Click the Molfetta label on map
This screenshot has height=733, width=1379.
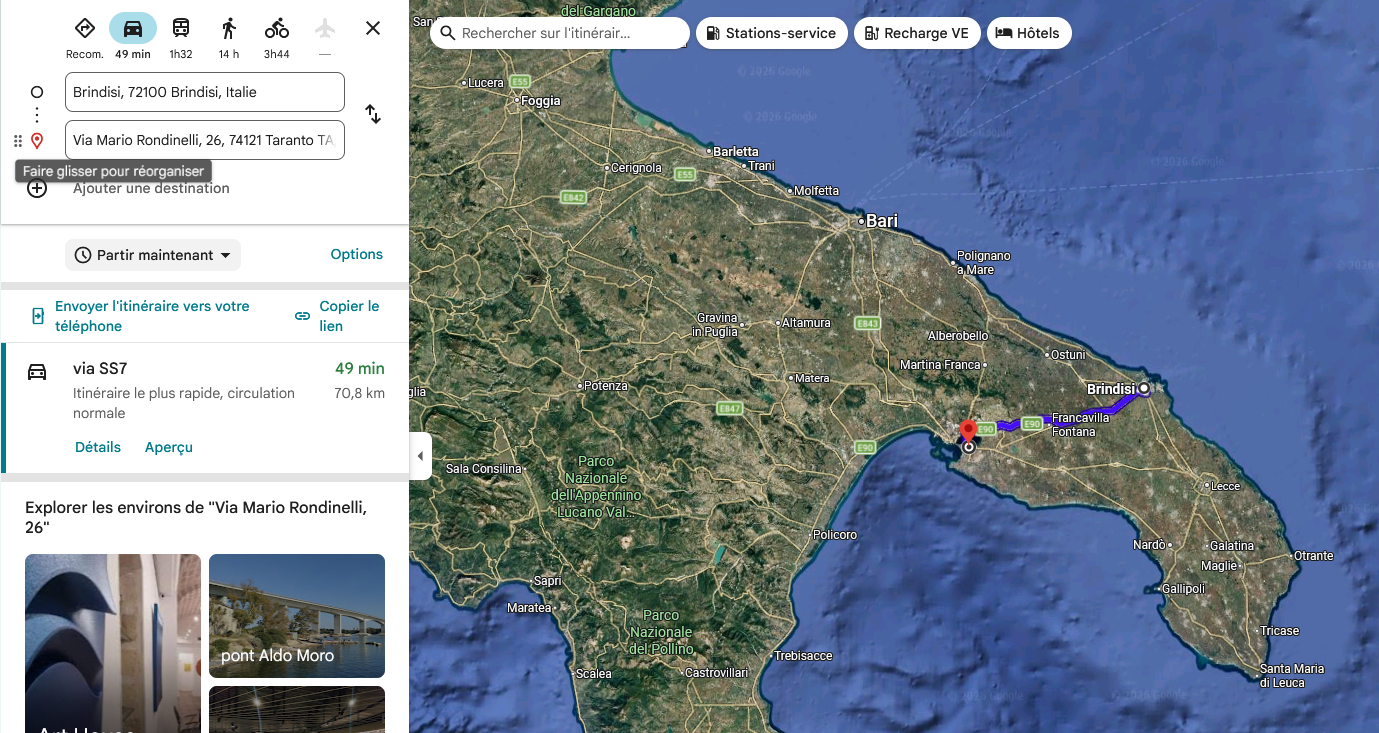tap(817, 190)
